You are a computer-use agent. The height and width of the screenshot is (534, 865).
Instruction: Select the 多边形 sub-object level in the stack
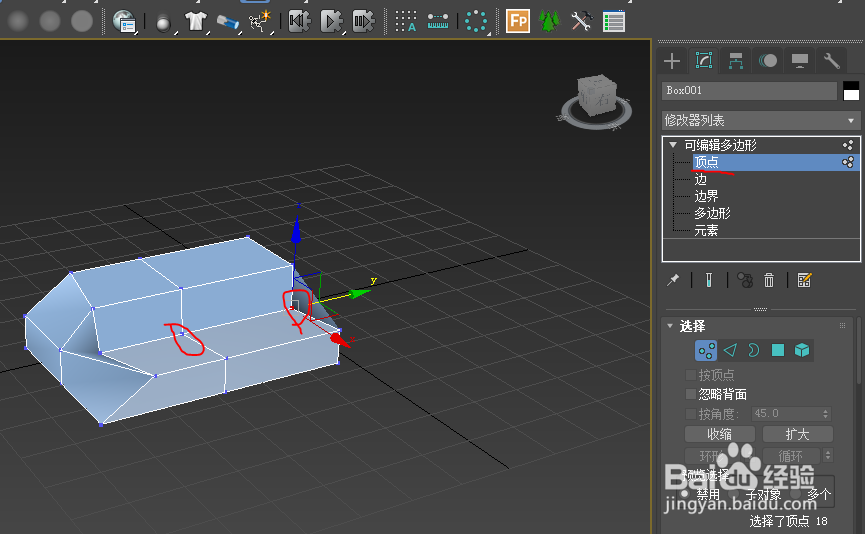pos(712,213)
